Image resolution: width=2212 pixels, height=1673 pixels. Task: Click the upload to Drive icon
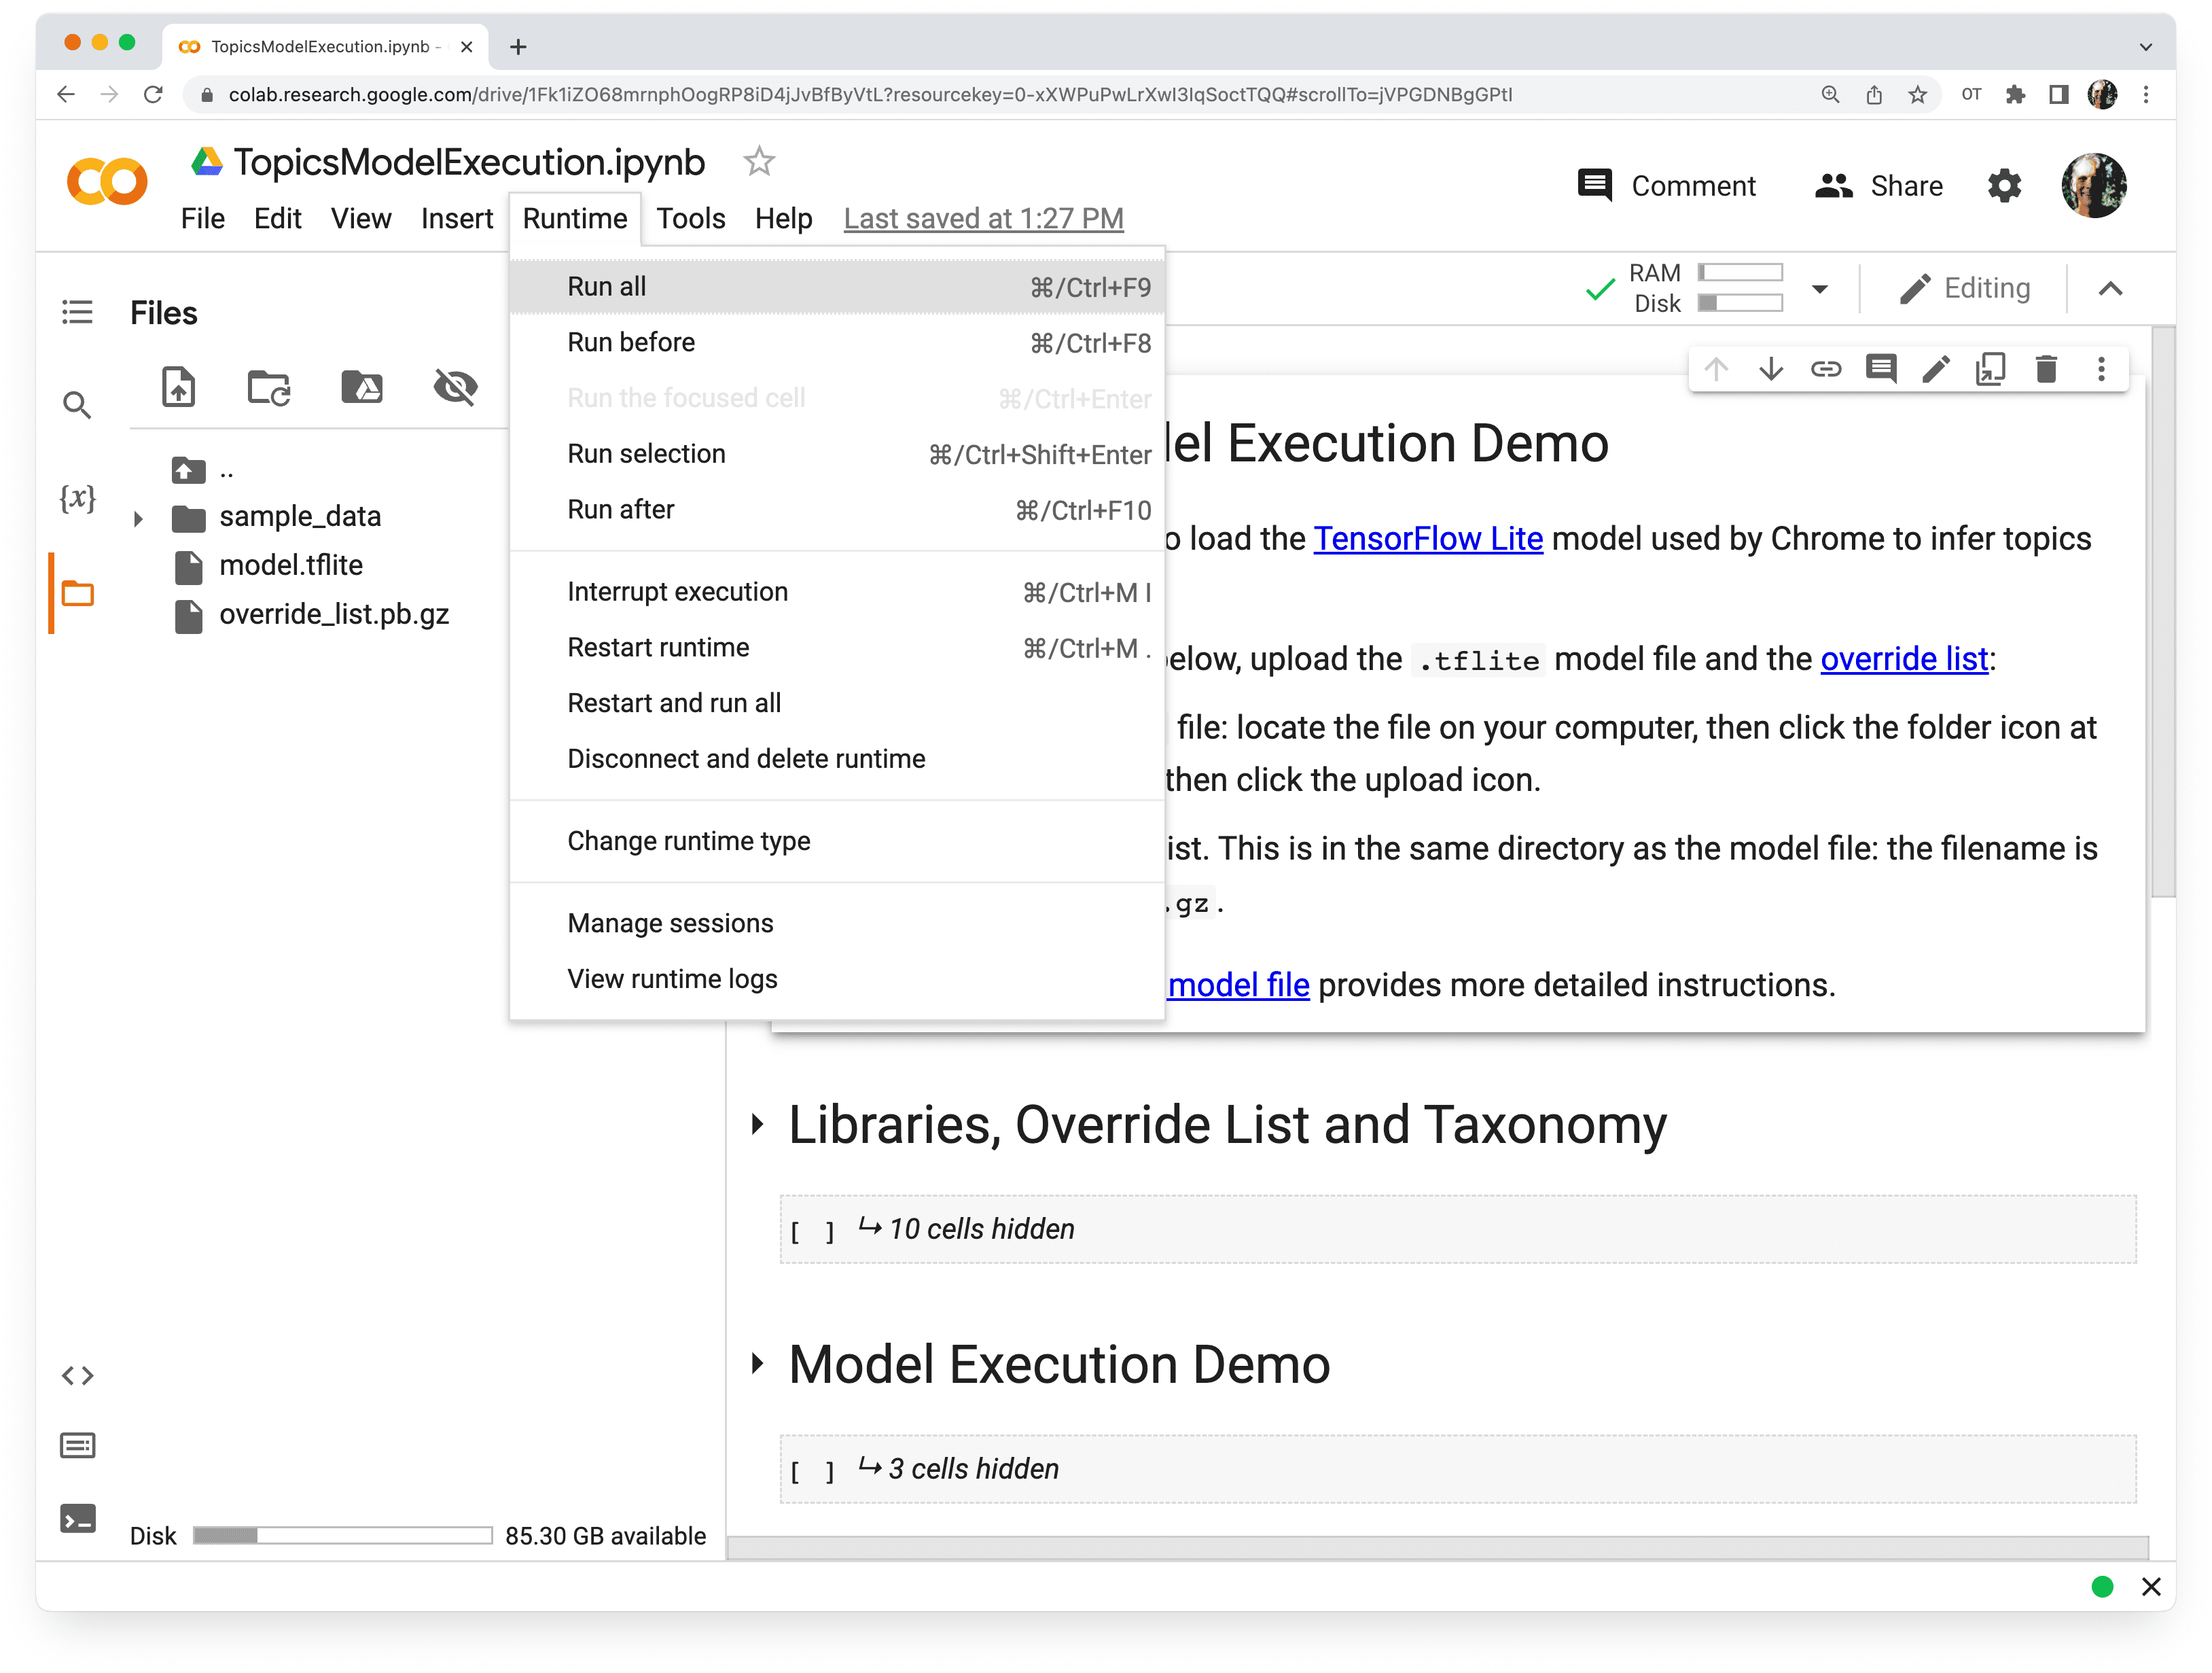pos(362,387)
